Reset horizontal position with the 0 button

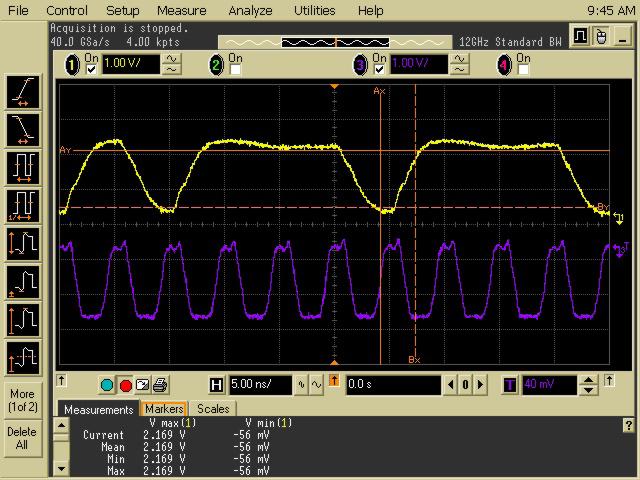click(x=466, y=385)
